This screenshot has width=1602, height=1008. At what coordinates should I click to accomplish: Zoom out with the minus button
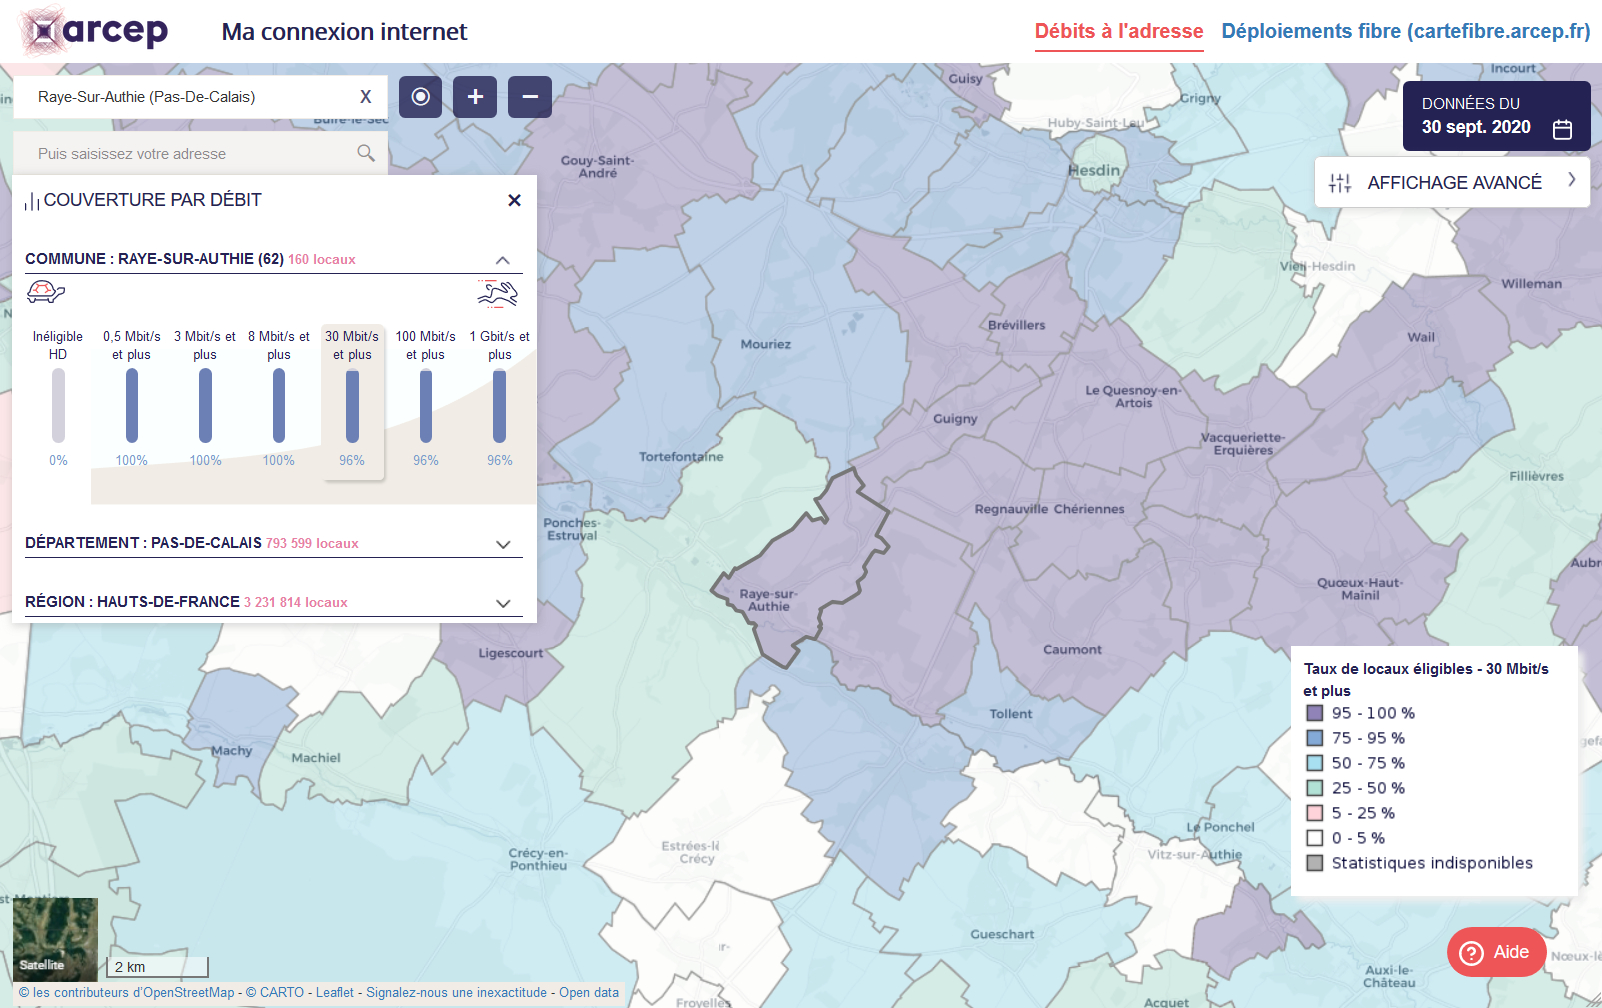click(x=530, y=97)
